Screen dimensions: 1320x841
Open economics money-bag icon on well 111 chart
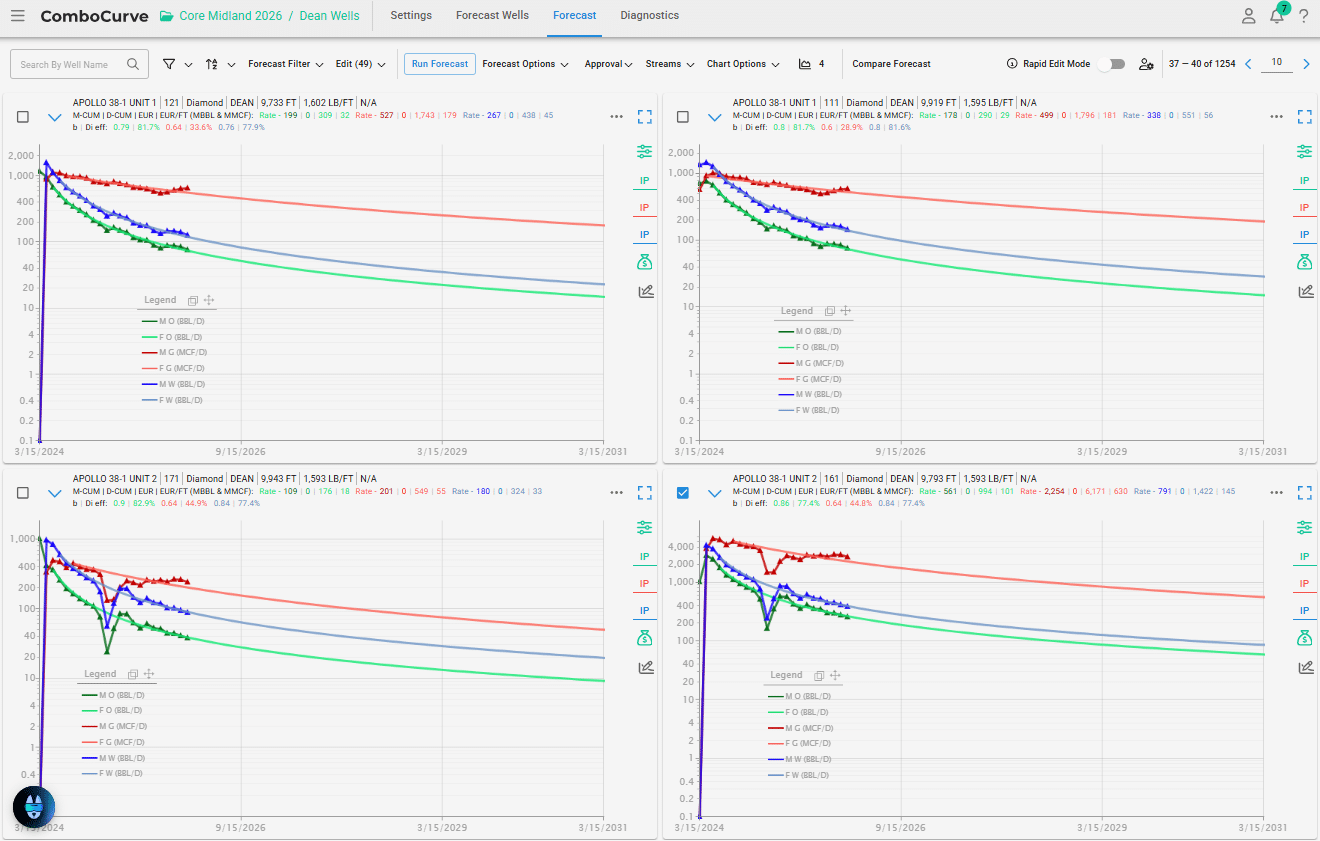[x=1305, y=262]
